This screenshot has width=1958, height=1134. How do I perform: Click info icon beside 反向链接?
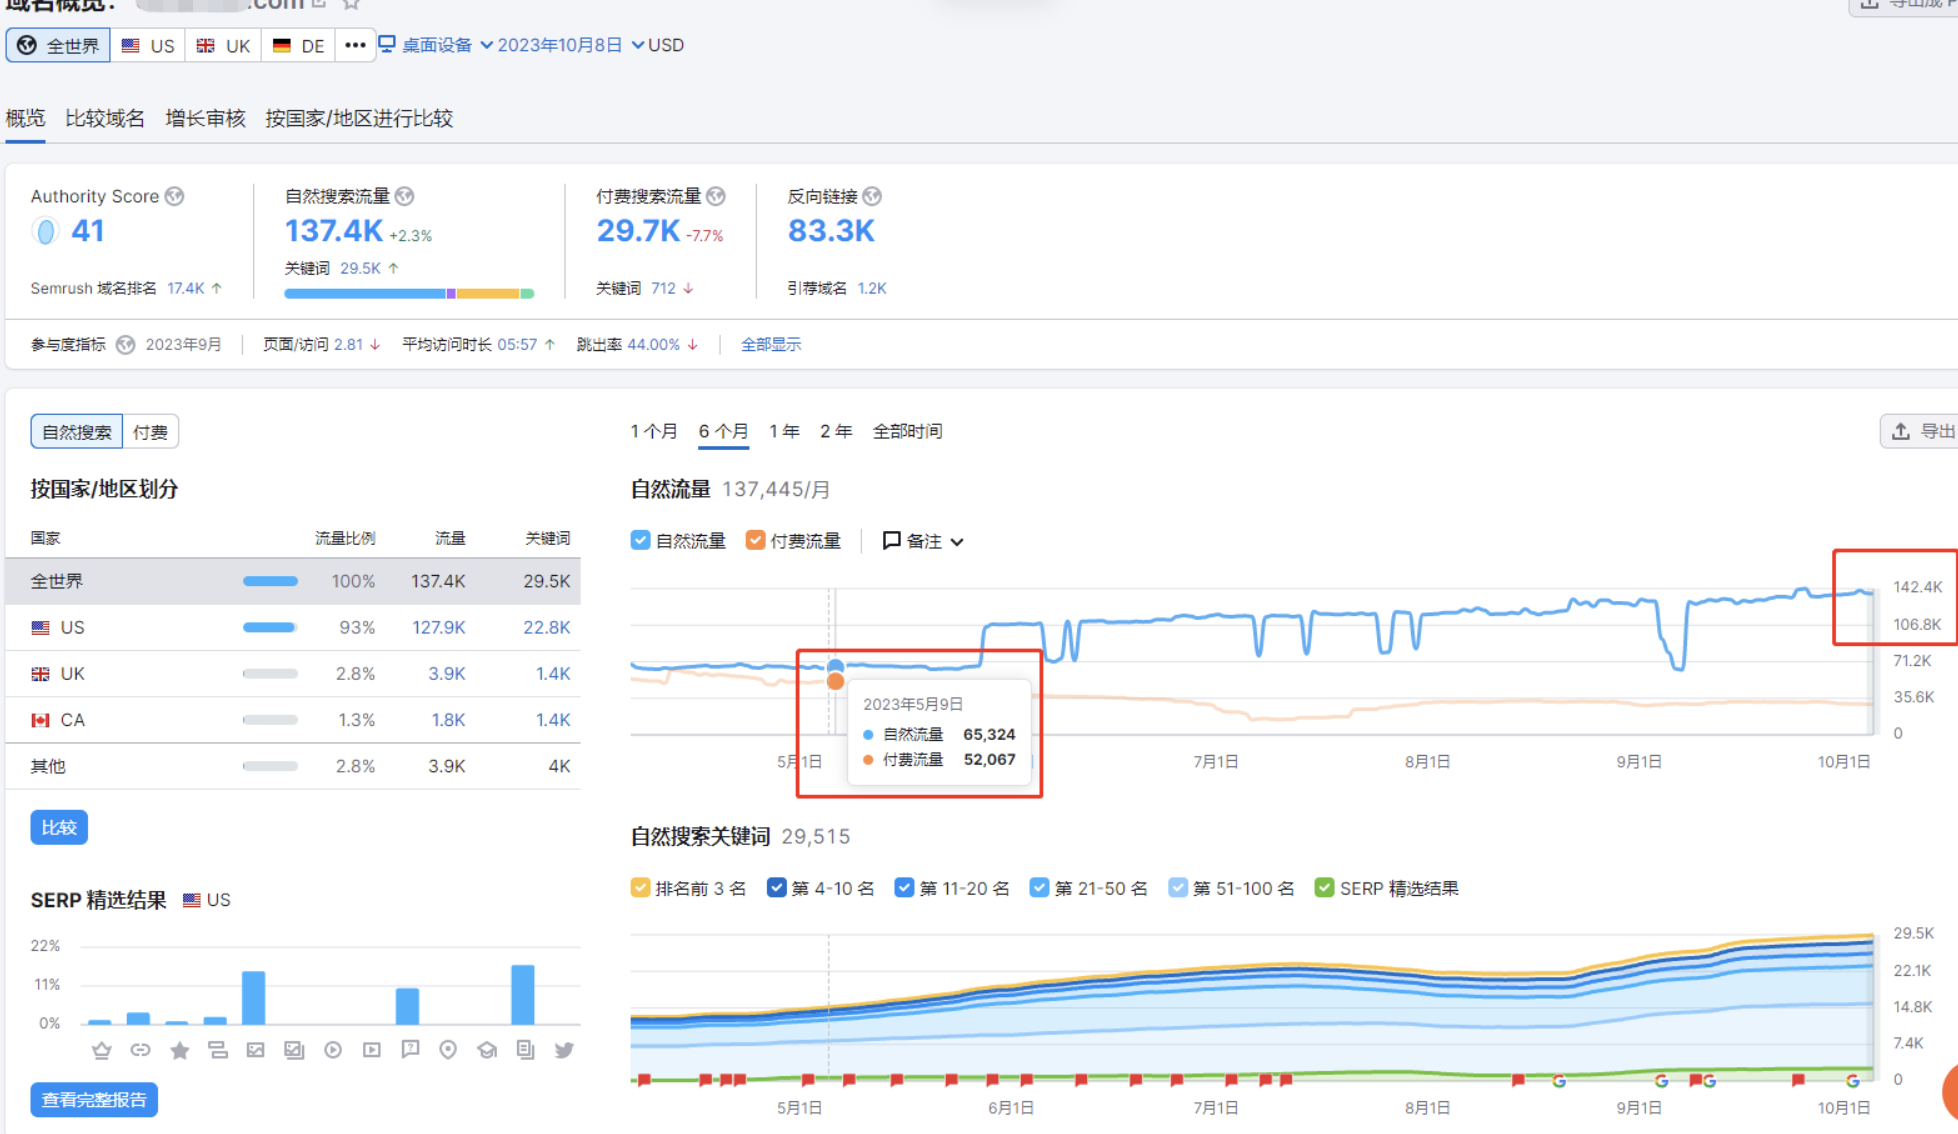pyautogui.click(x=872, y=196)
